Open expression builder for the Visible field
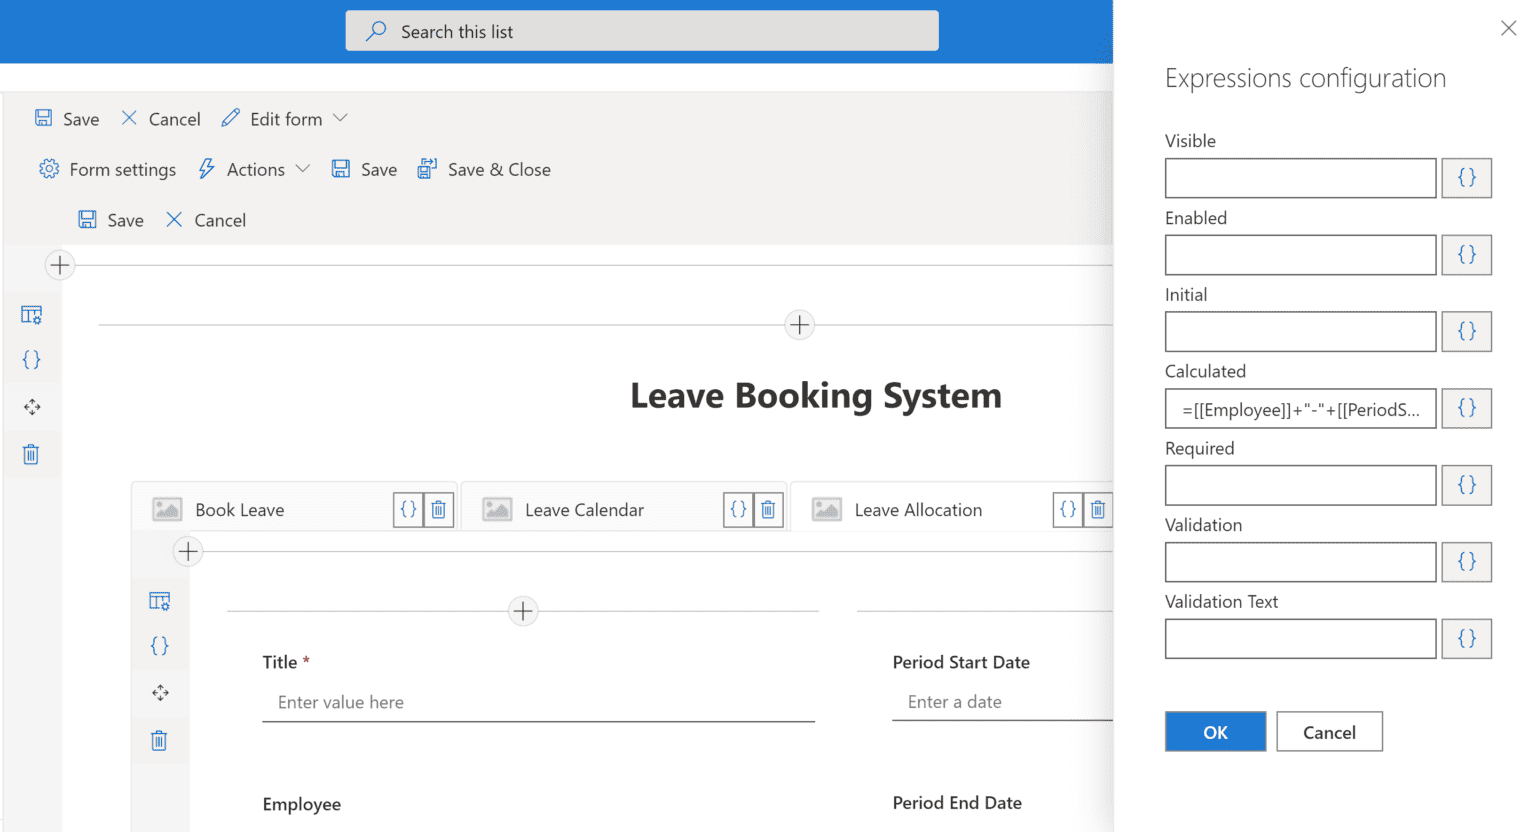This screenshot has width=1536, height=832. [1466, 177]
